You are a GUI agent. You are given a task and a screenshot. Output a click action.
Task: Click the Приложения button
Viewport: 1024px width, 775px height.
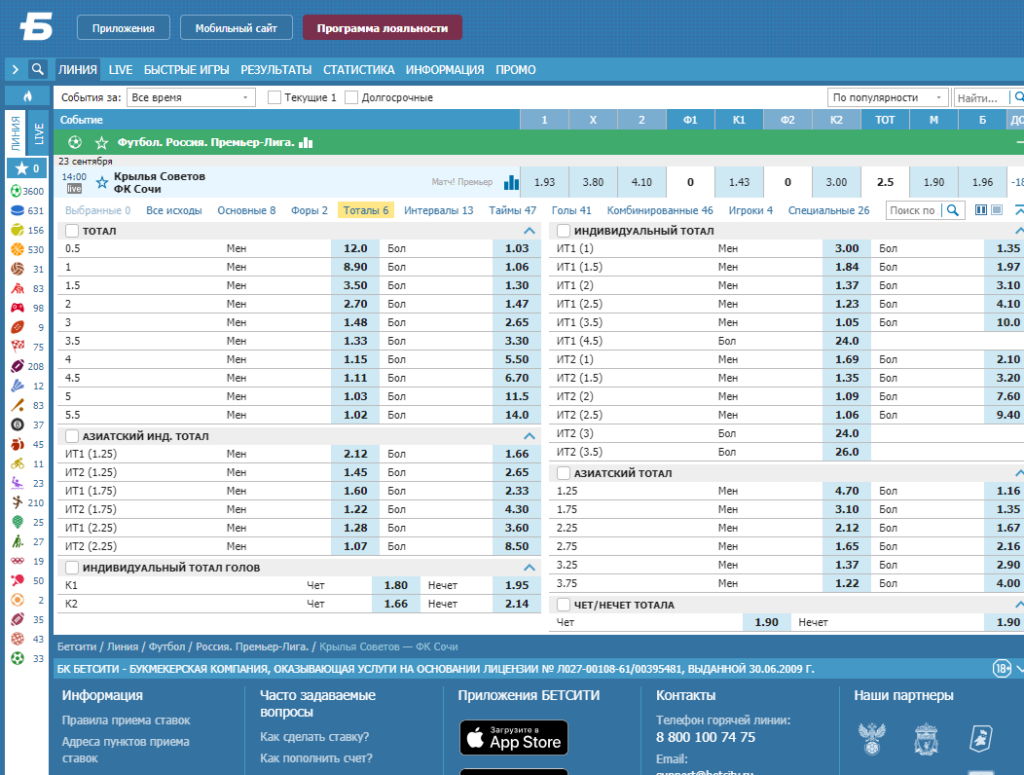coord(123,28)
